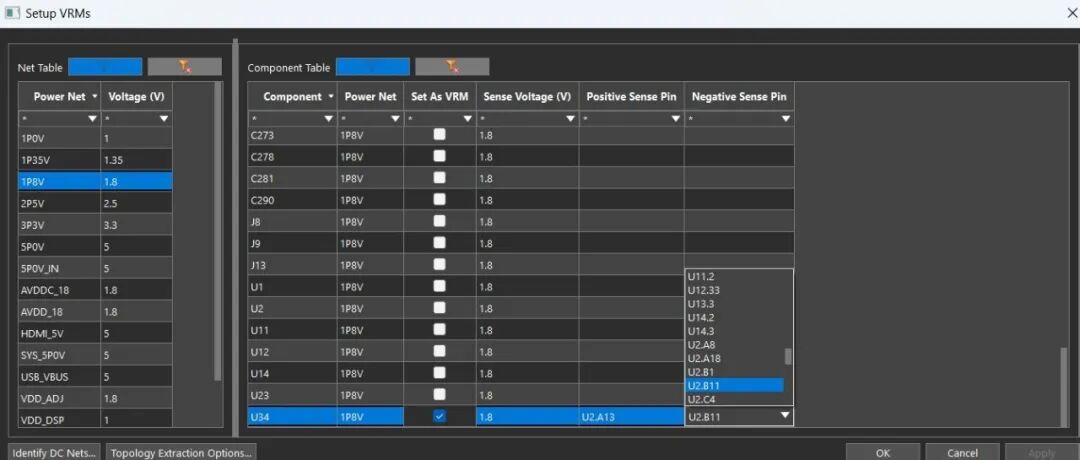Select the VDD_ADJ power net row
Viewport: 1080px width, 460px height.
tap(95, 398)
